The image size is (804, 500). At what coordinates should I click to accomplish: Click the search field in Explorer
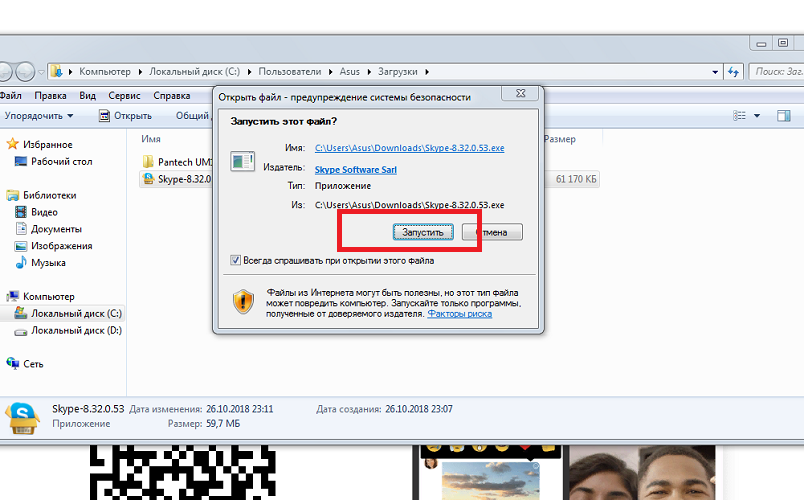pos(777,72)
